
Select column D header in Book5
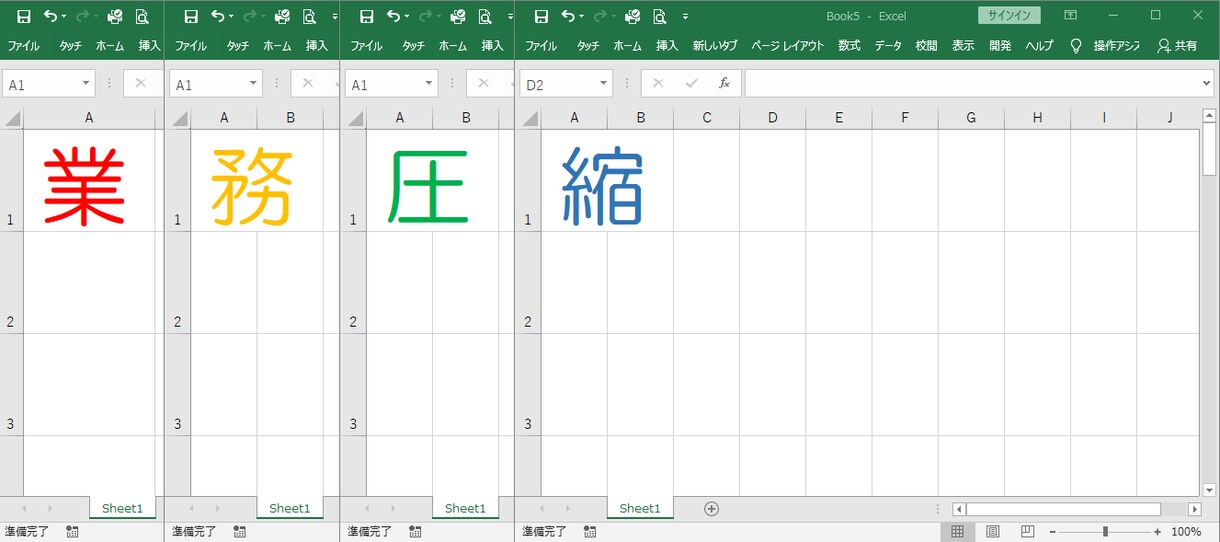coord(772,118)
